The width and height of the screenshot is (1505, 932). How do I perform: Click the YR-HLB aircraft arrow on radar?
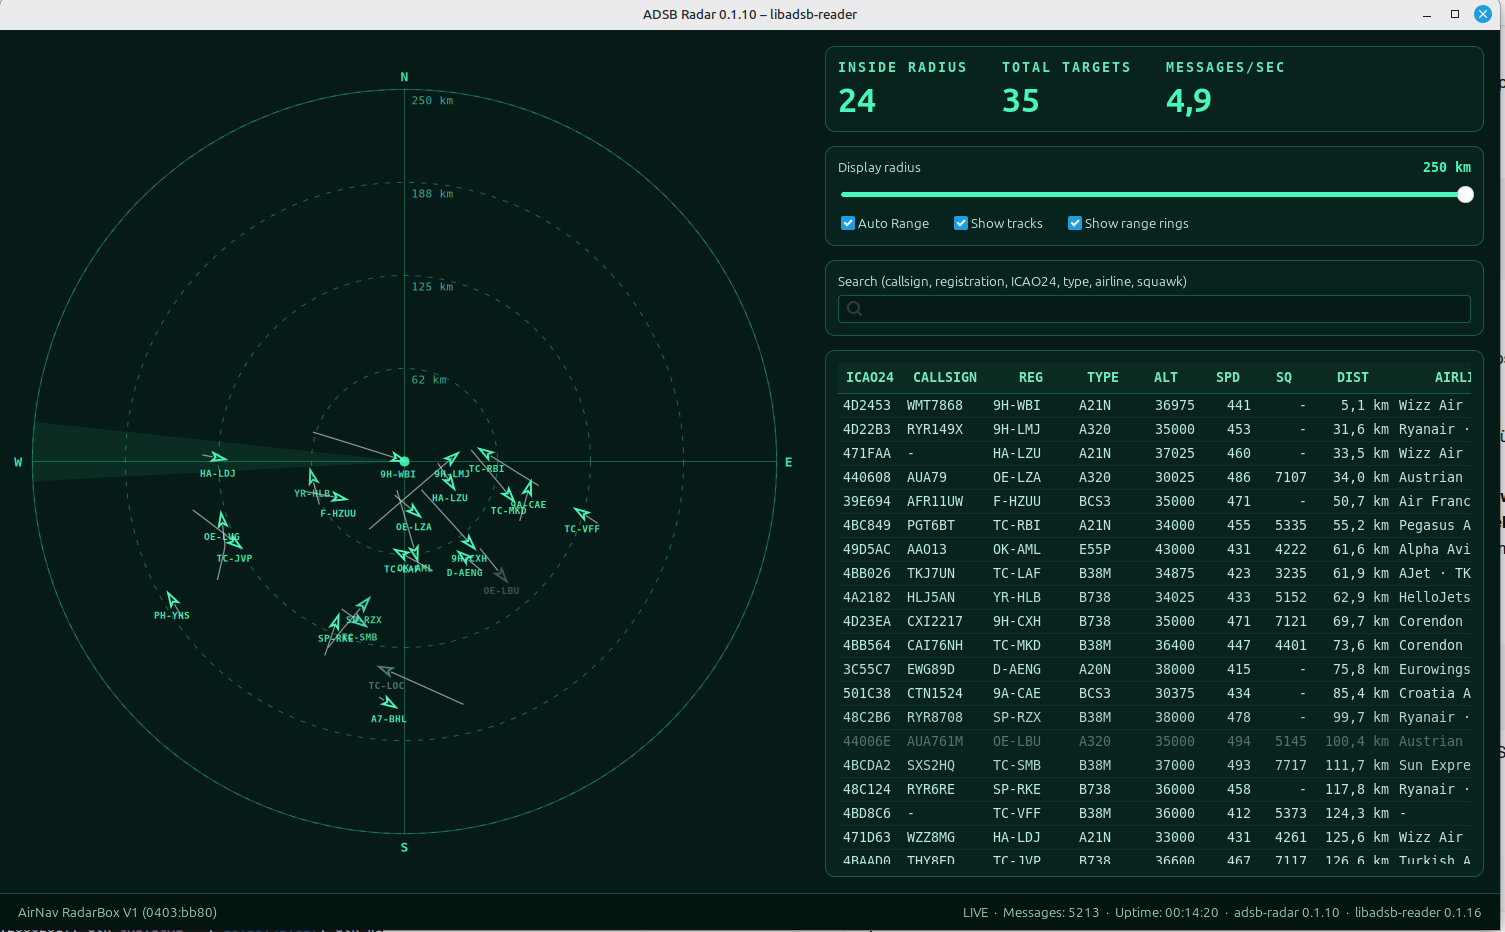coord(313,478)
